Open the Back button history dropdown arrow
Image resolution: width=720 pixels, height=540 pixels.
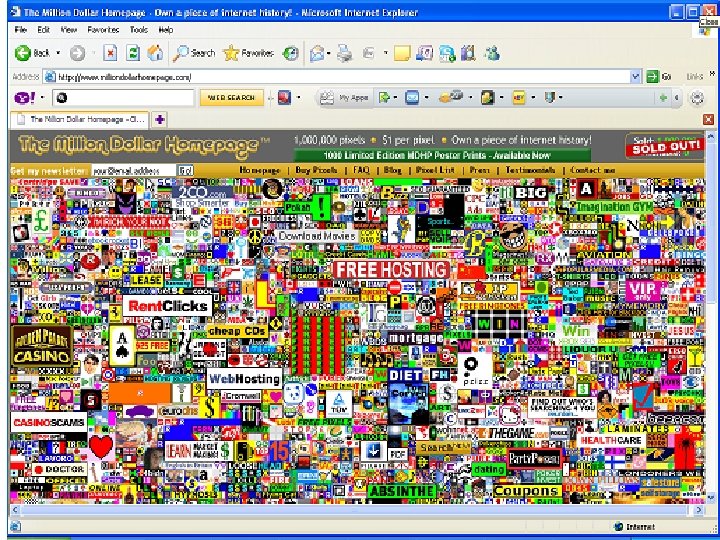coord(58,53)
